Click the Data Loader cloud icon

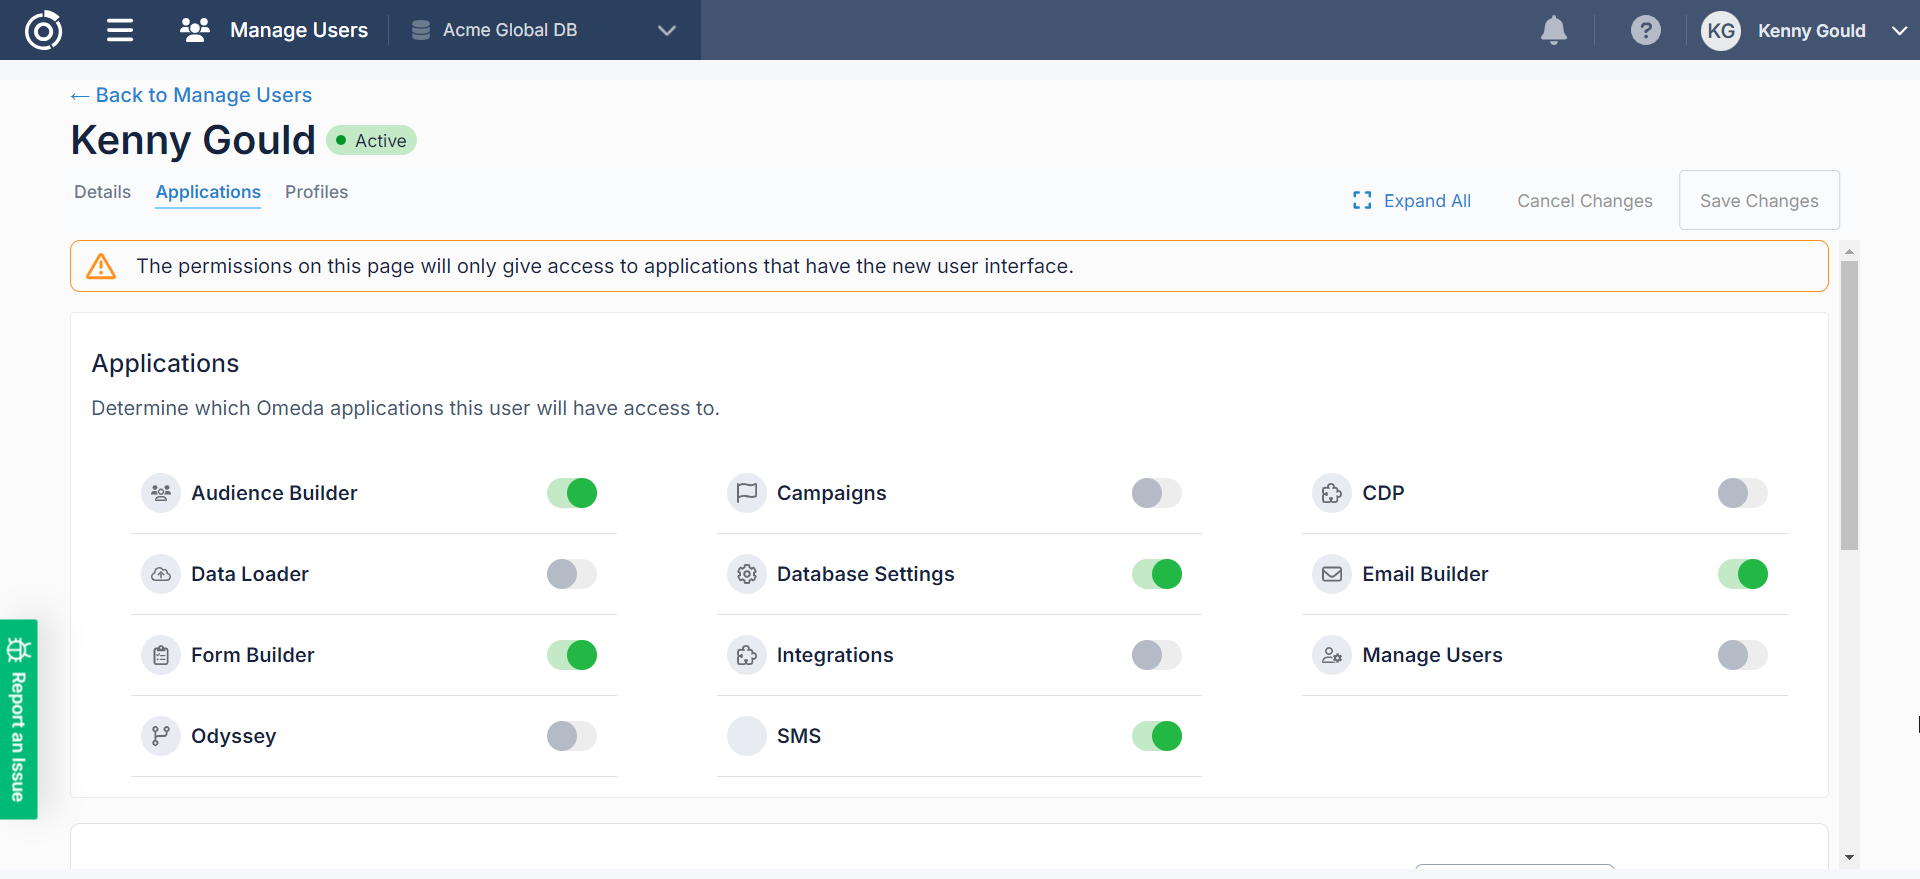click(x=160, y=574)
